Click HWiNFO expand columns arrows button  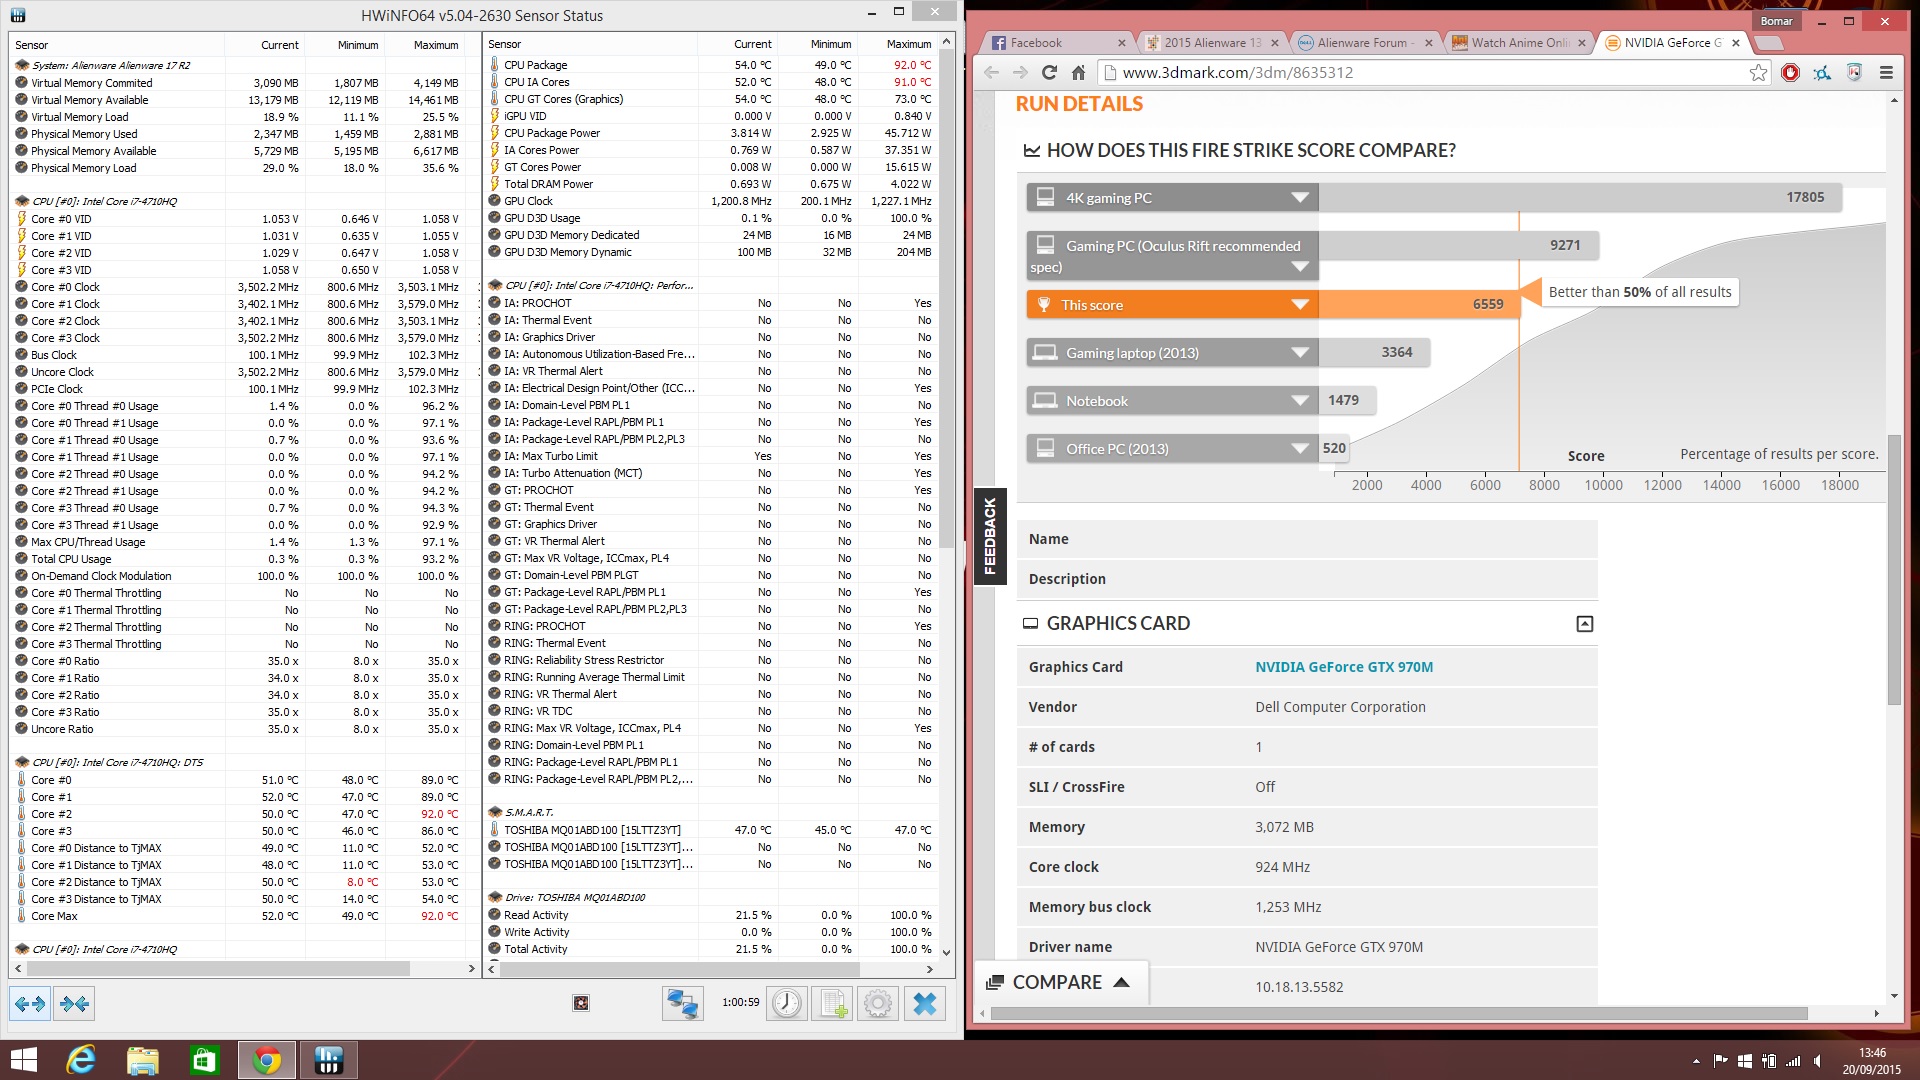[x=30, y=1003]
